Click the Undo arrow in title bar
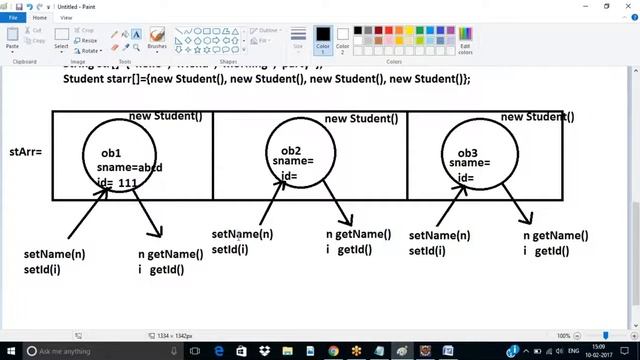 29,7
